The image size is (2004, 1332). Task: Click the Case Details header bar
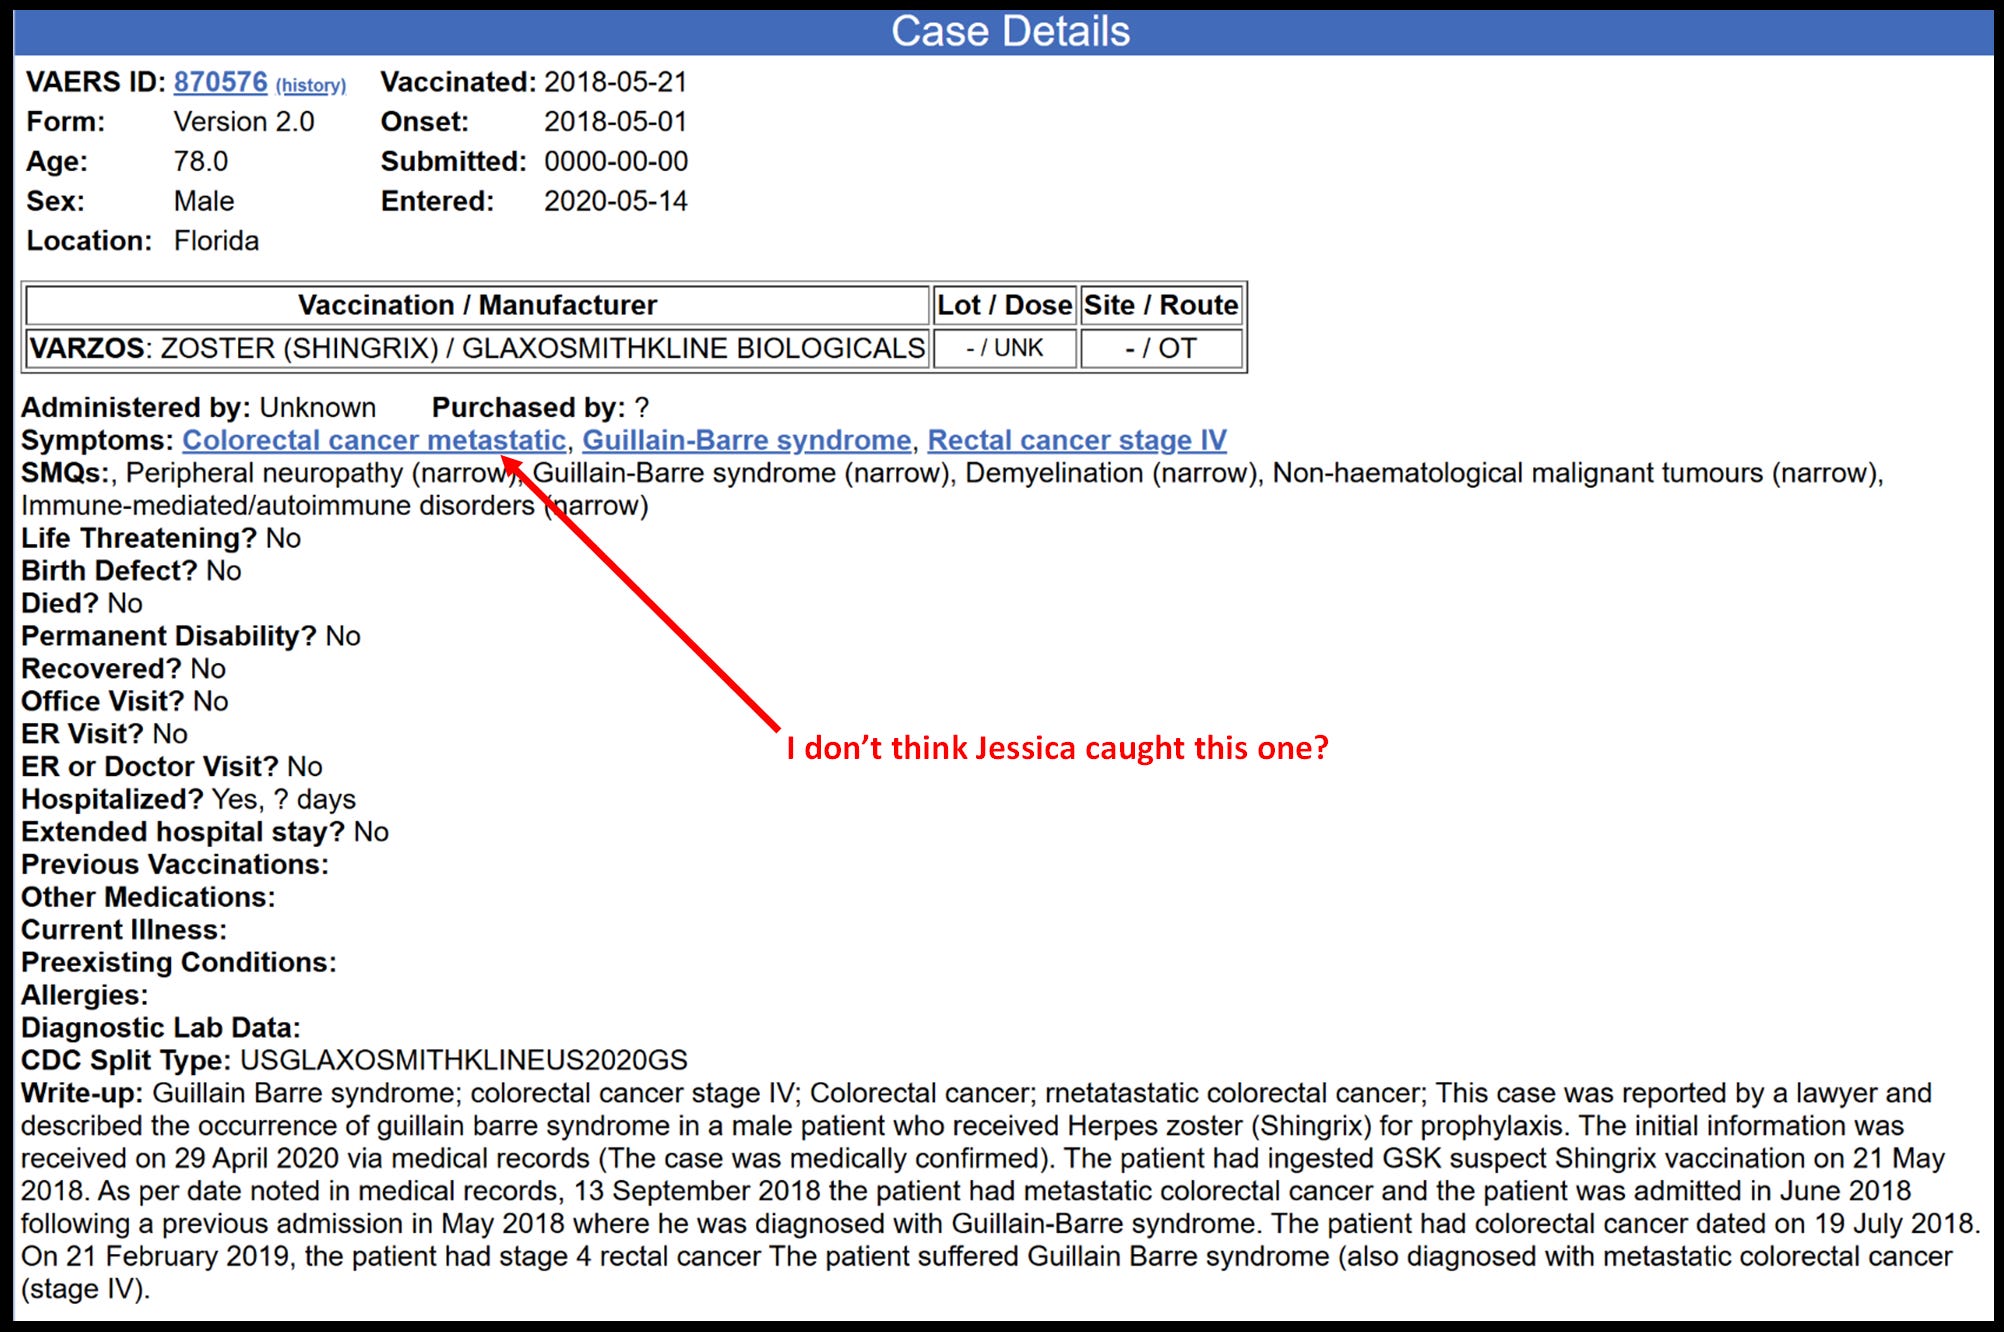click(1008, 31)
